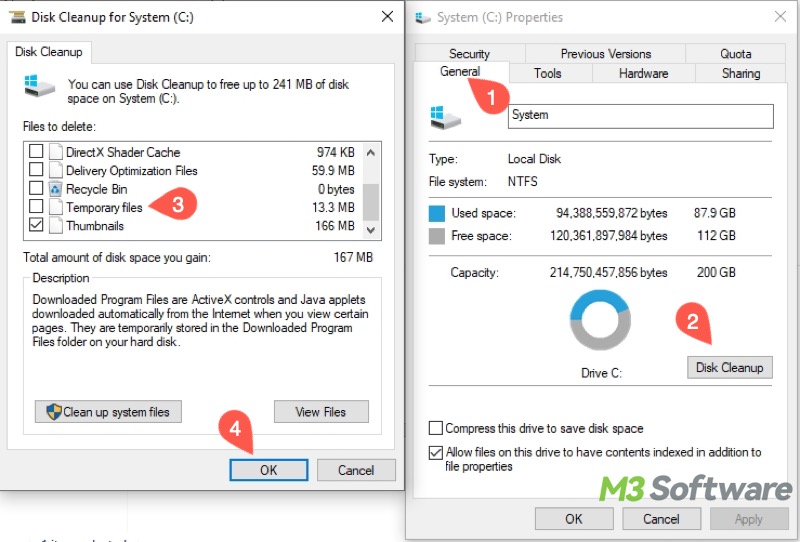Click Clean up system files button
The image size is (800, 542).
click(x=108, y=412)
